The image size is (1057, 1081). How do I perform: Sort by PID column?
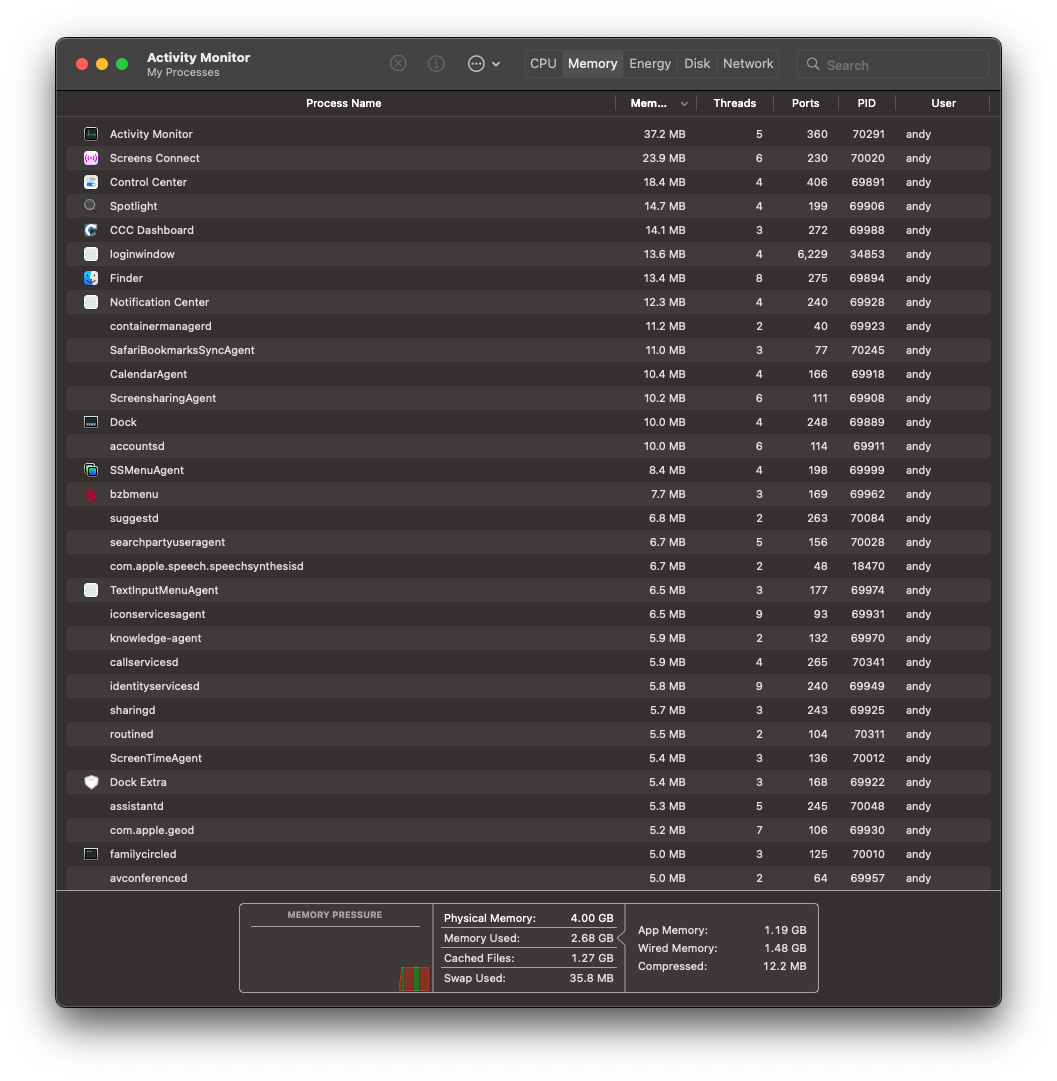[867, 103]
